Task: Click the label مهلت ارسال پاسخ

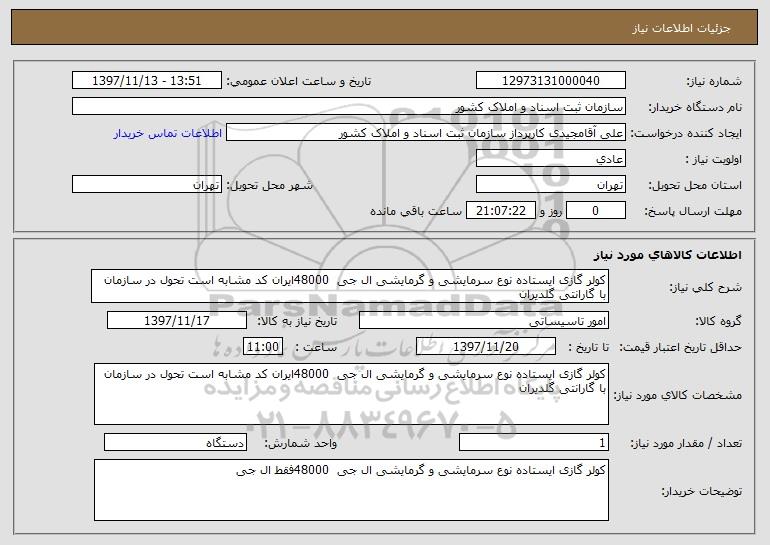Action: pyautogui.click(x=693, y=211)
